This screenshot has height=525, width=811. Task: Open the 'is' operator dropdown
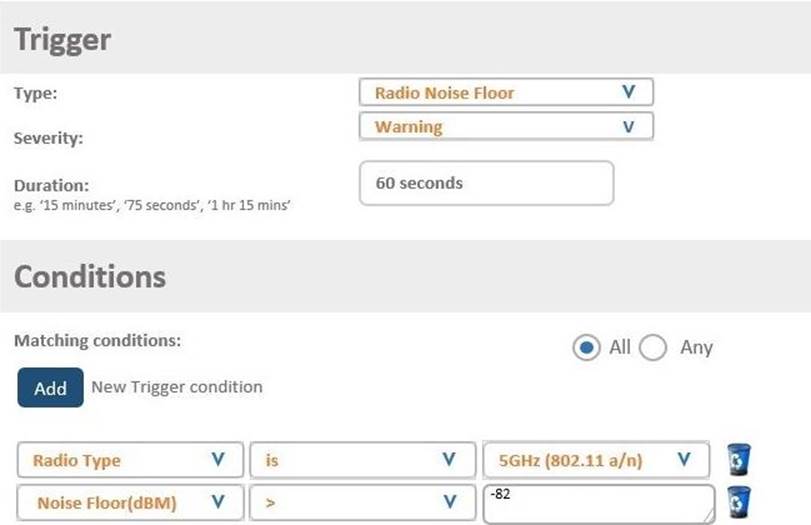[360, 461]
